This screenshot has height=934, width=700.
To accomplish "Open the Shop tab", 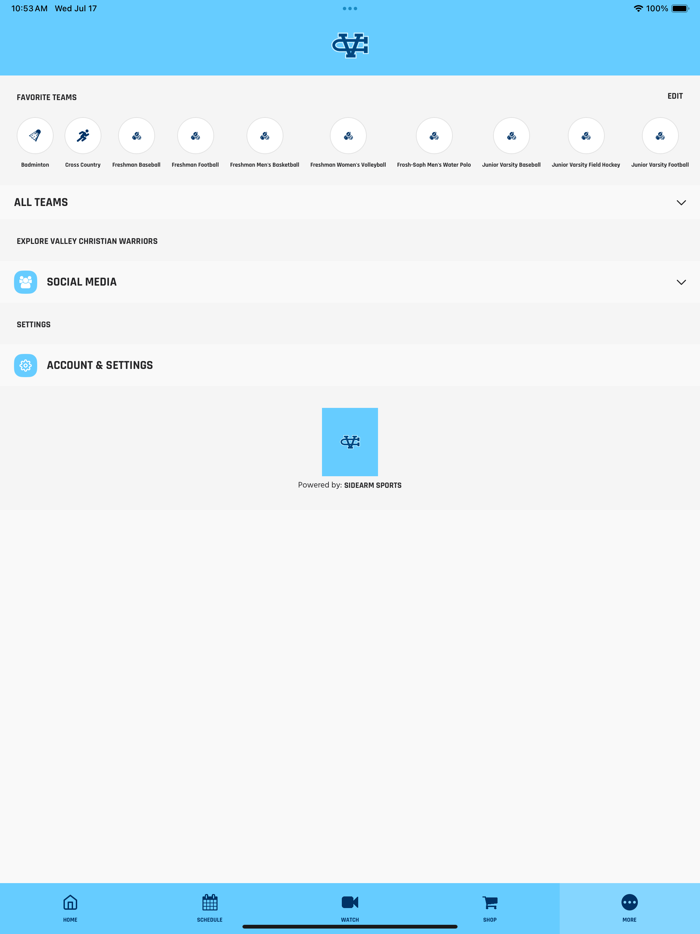I will (x=490, y=908).
